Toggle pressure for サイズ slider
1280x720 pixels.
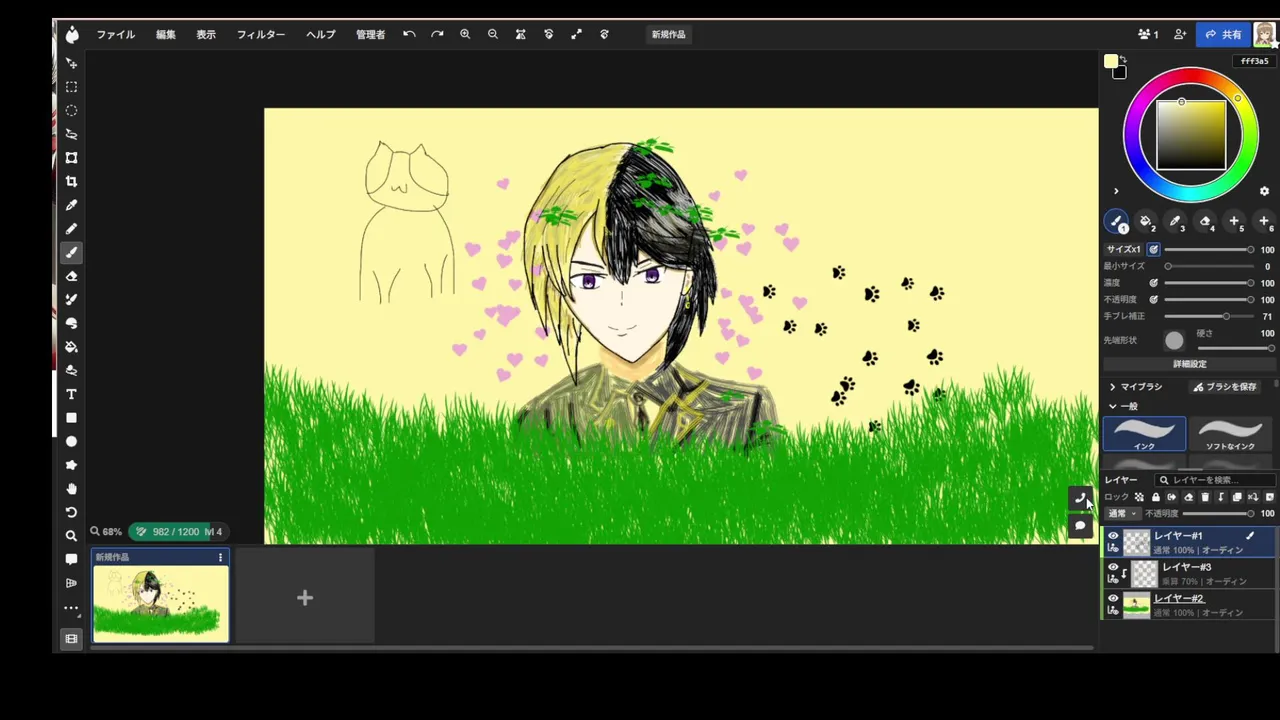[x=1153, y=250]
